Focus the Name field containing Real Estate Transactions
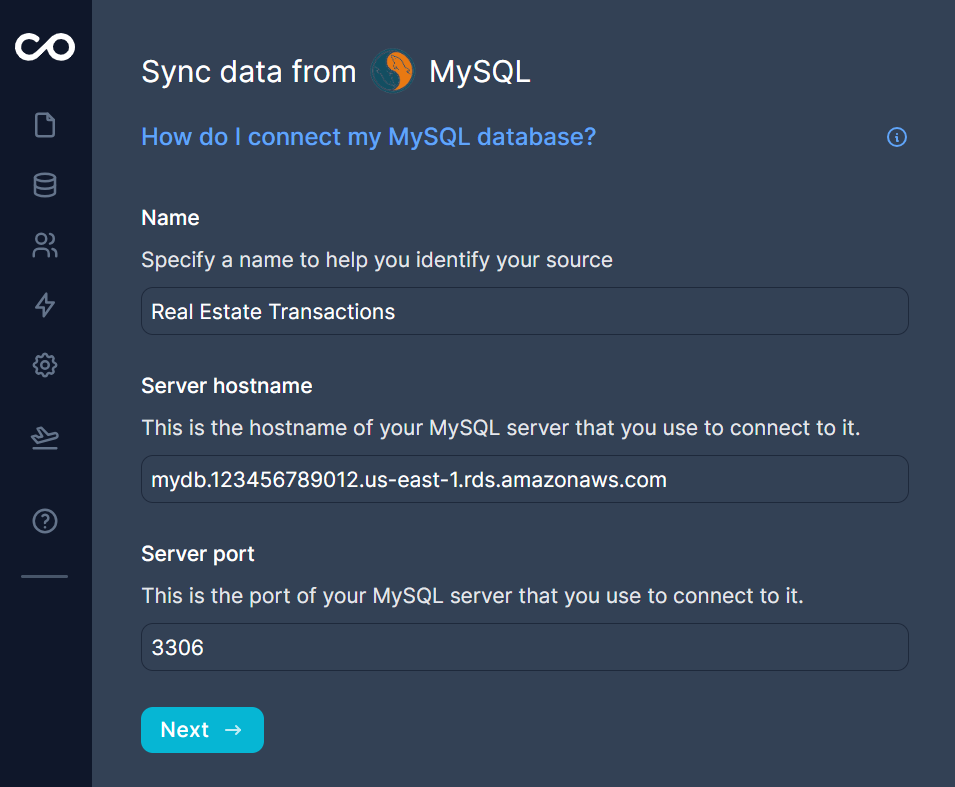The image size is (955, 787). pos(524,312)
